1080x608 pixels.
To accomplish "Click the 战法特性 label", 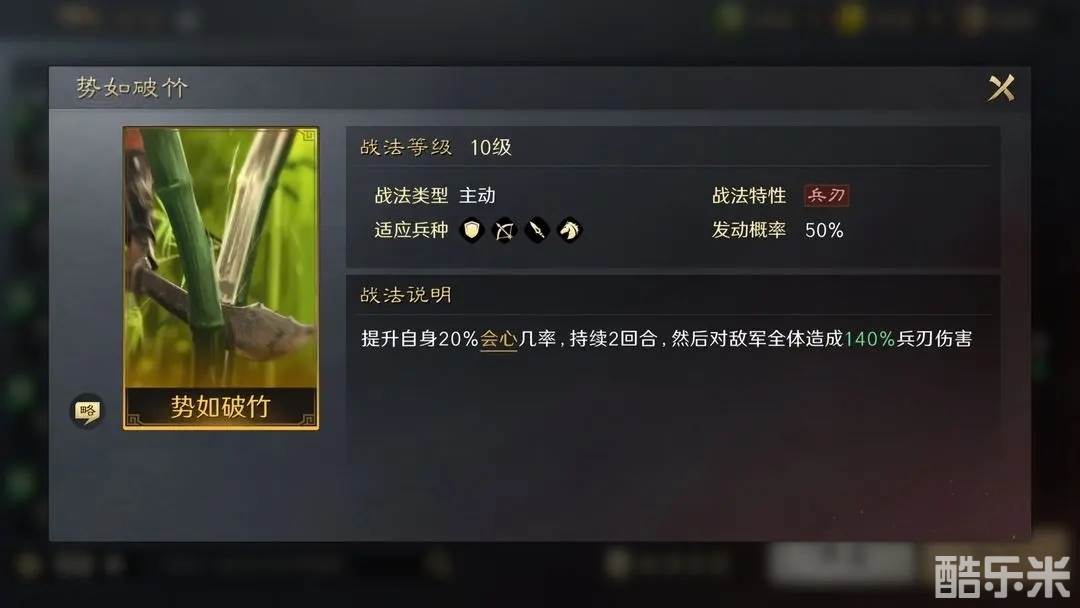I will pyautogui.click(x=749, y=196).
